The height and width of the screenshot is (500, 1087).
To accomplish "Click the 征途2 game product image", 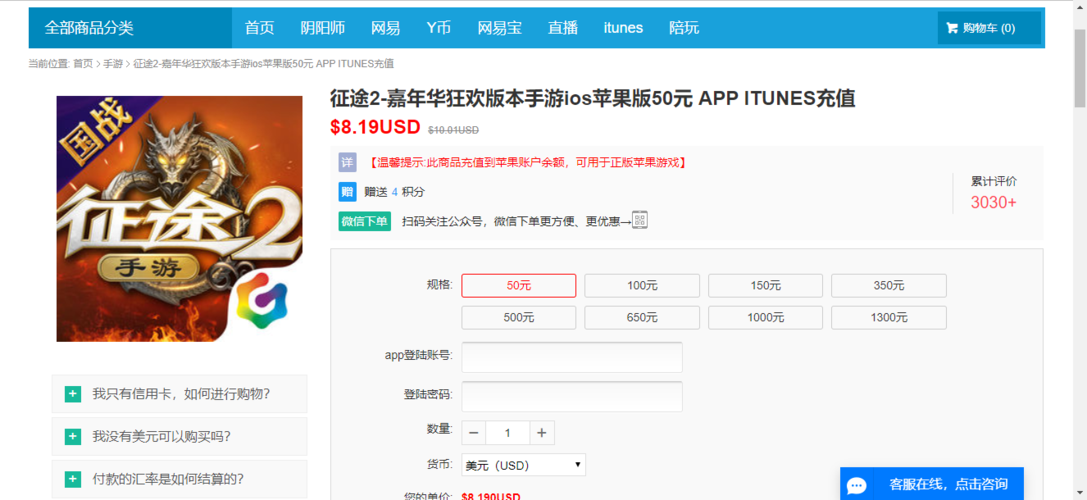I will (180, 218).
